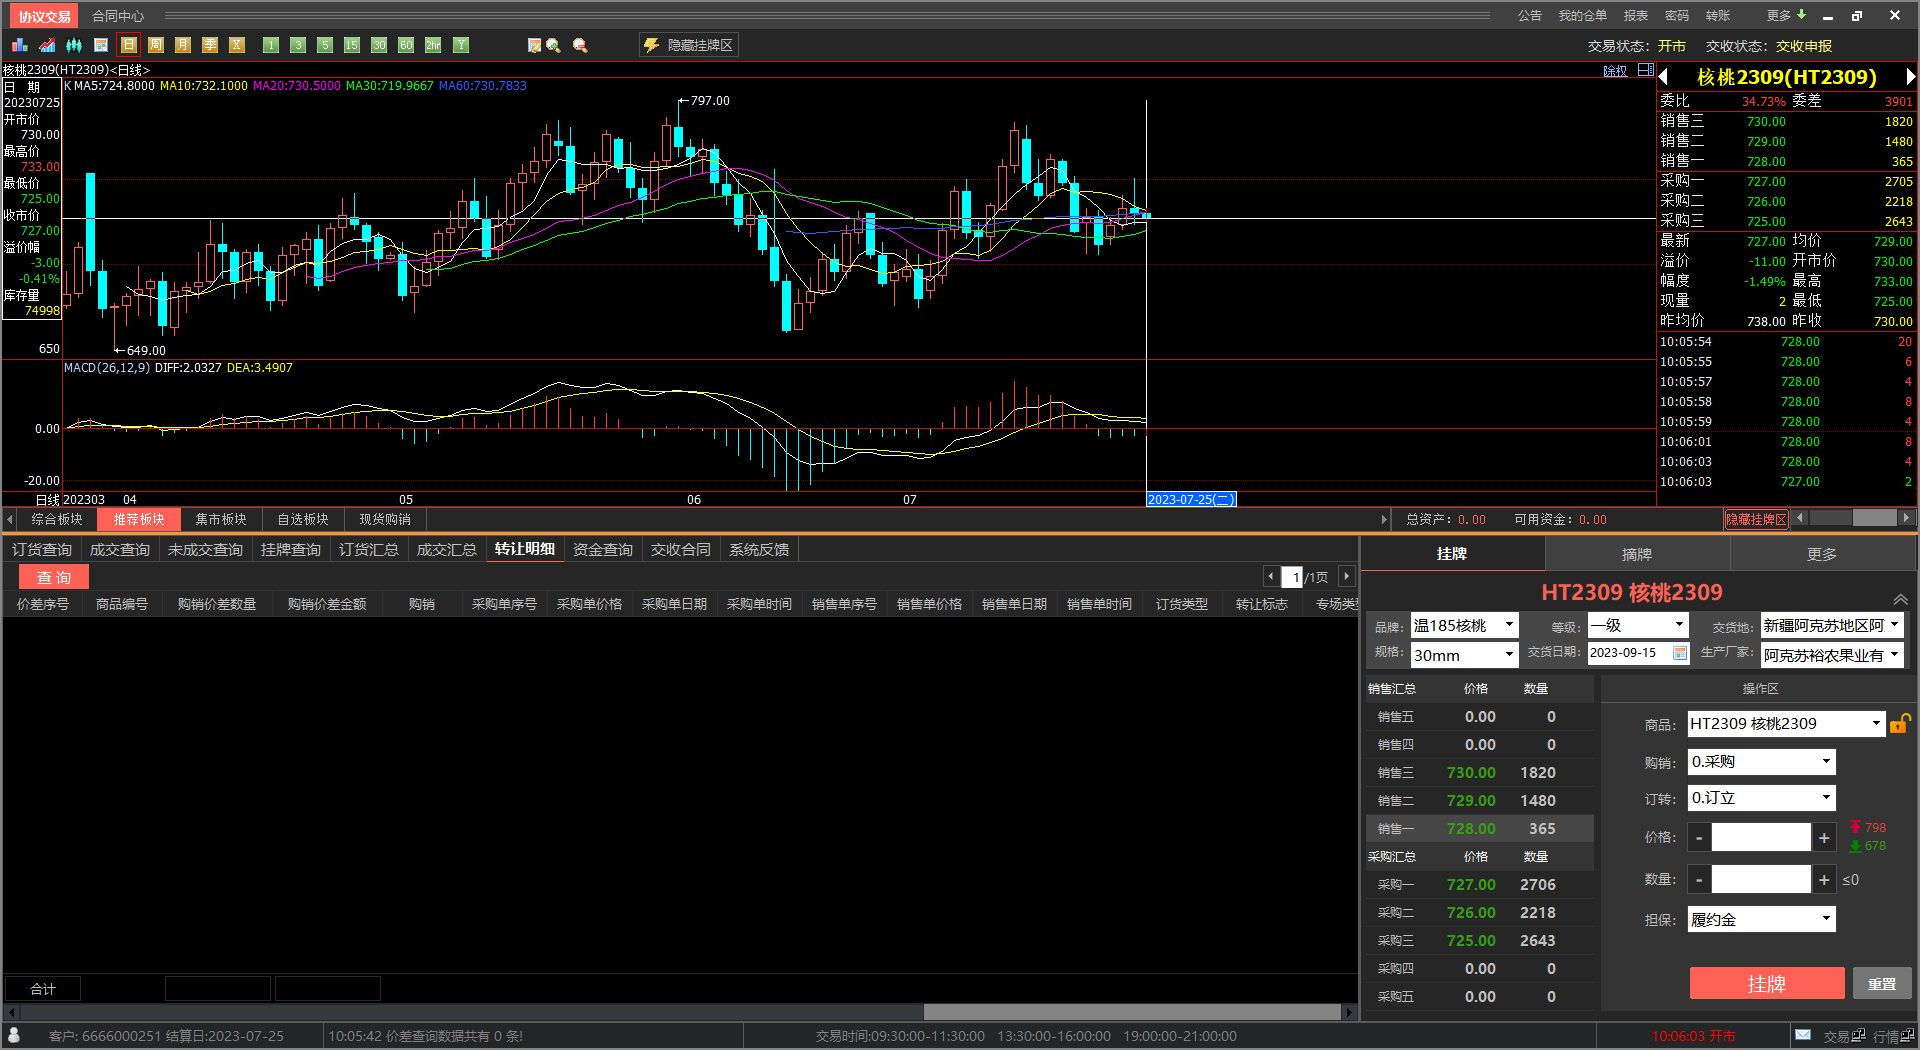The height and width of the screenshot is (1050, 1920).
Task: Go to next page of query results
Action: pyautogui.click(x=1346, y=576)
